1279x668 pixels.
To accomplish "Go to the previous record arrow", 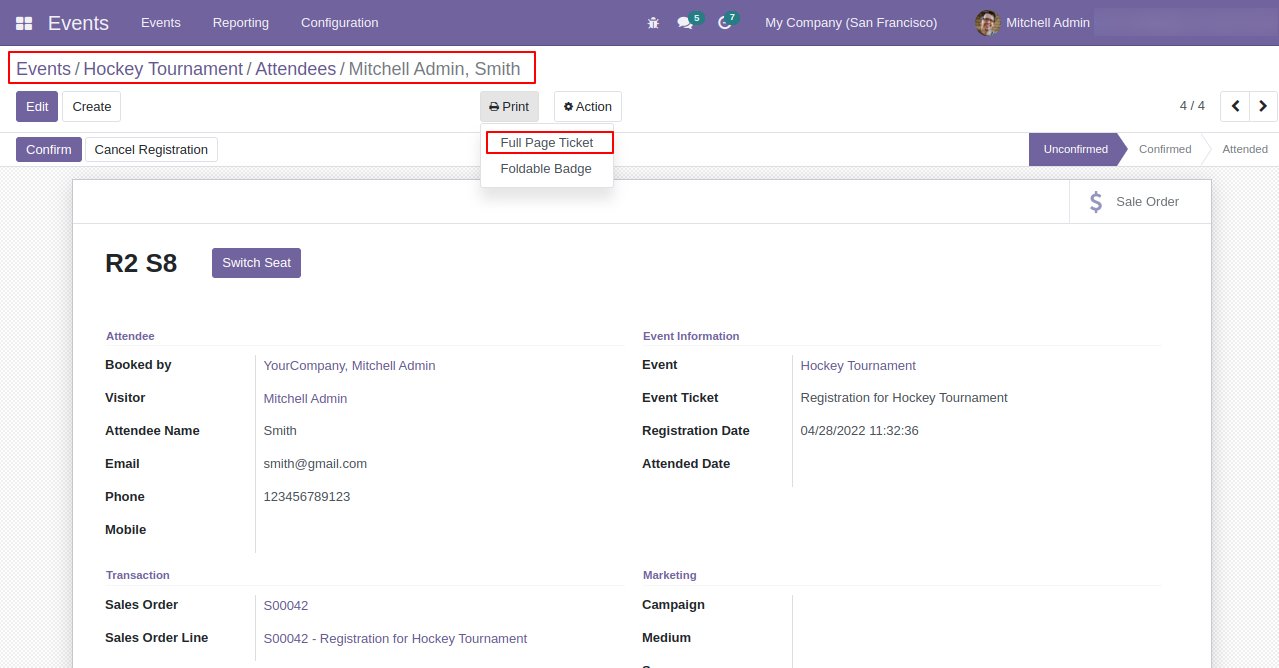I will (1236, 106).
